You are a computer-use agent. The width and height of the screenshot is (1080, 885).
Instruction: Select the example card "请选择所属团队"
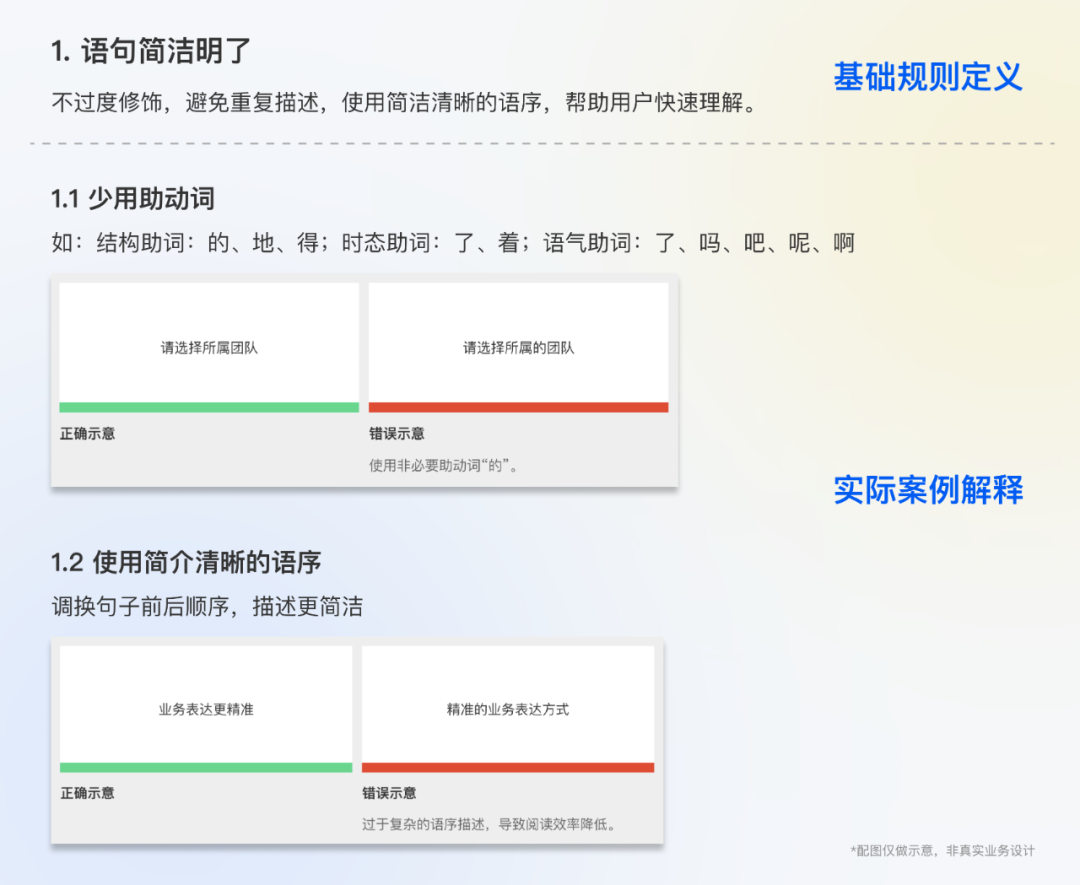(x=208, y=340)
